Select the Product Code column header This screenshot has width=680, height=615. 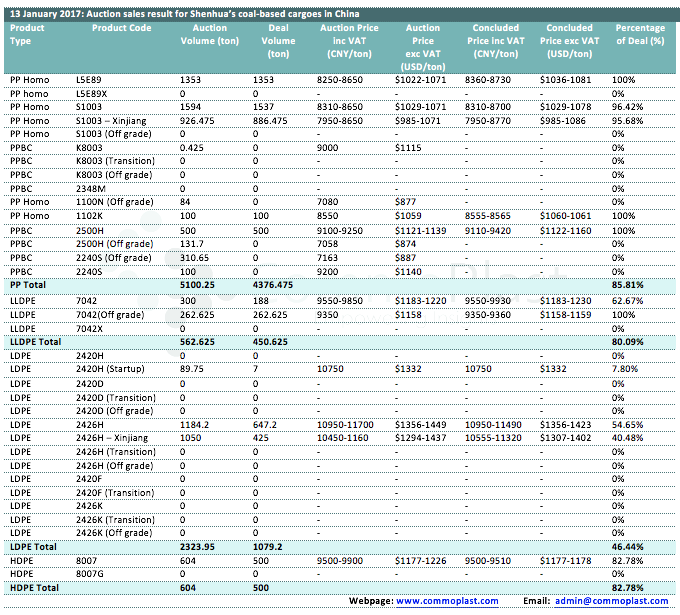pos(121,29)
